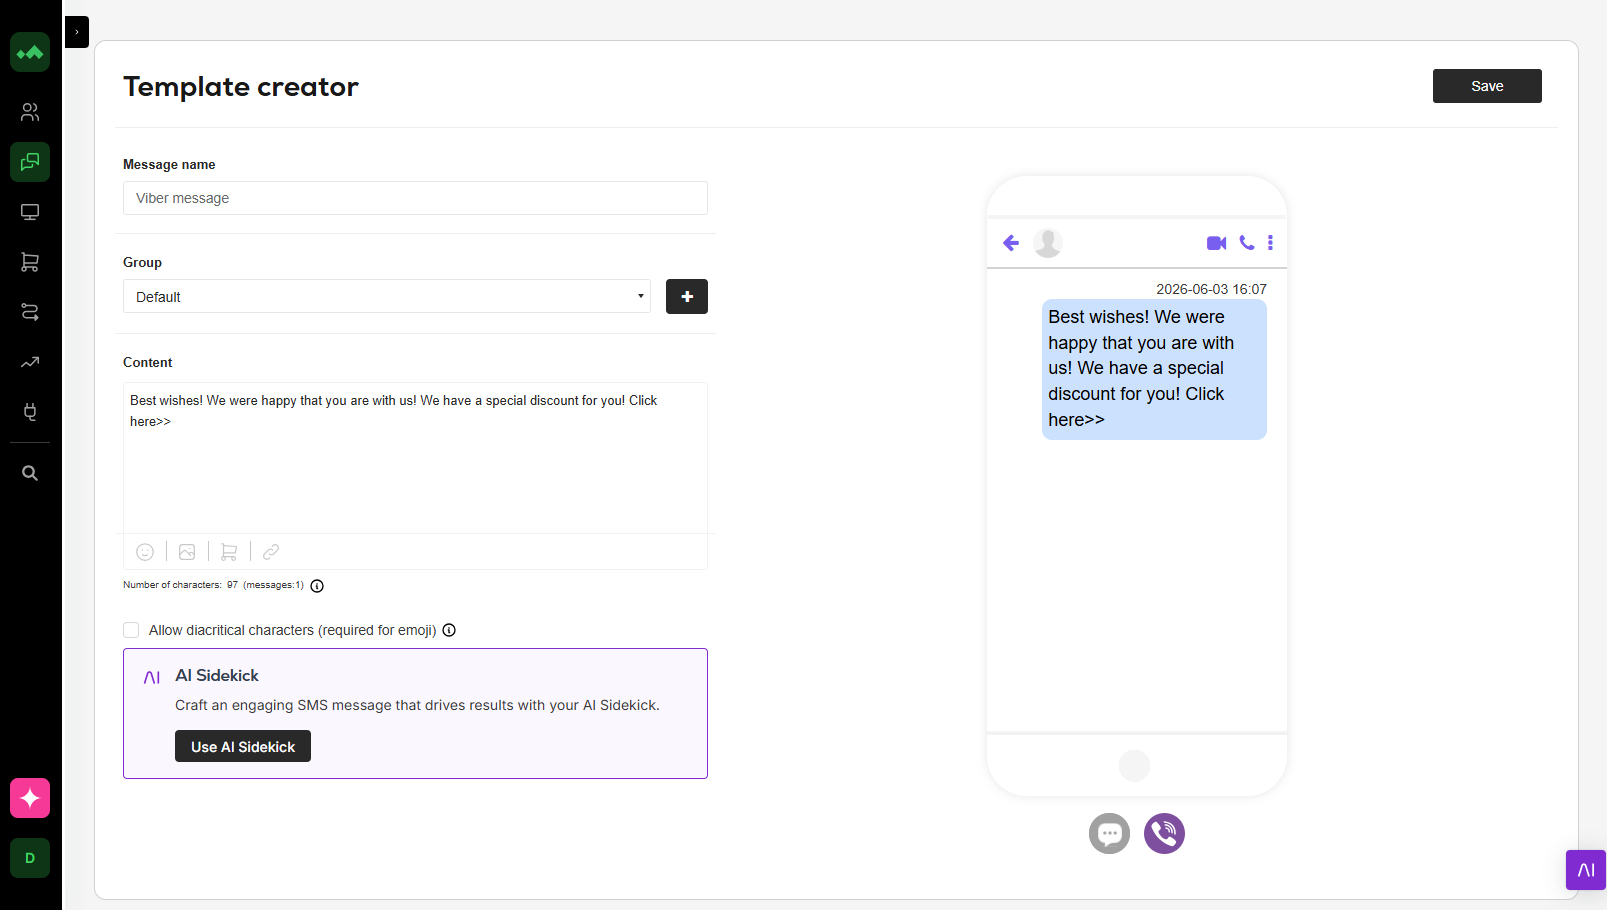This screenshot has width=1607, height=910.
Task: Open the automation flow icon in the sidebar
Action: point(30,312)
